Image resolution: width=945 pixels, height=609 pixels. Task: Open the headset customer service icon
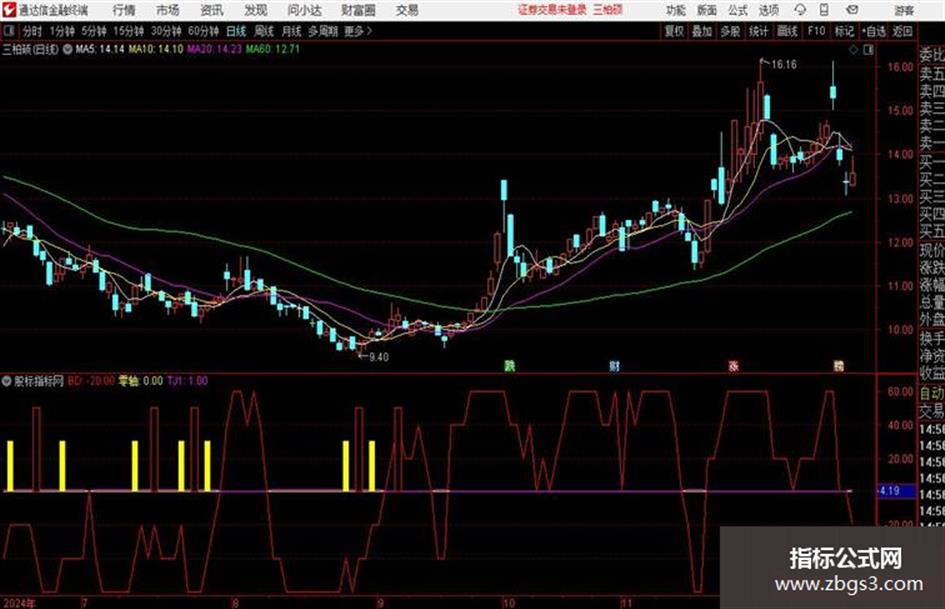click(800, 10)
